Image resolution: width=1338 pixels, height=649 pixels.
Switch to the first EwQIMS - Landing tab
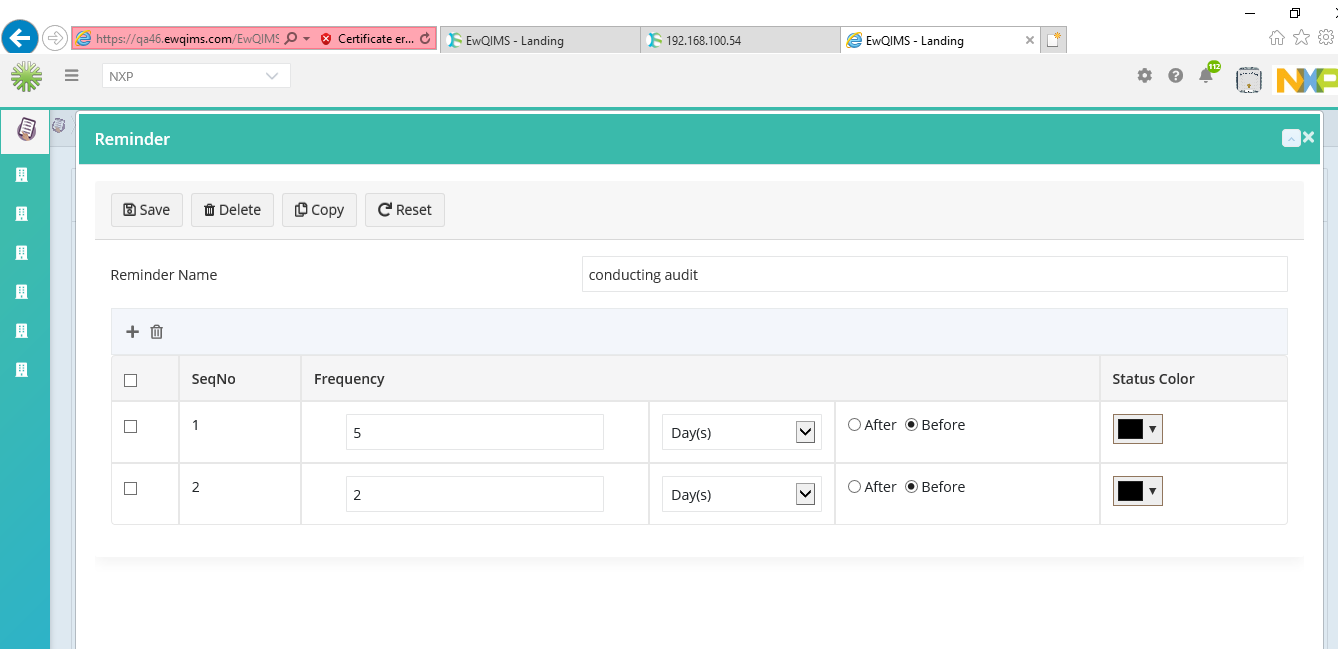[539, 40]
